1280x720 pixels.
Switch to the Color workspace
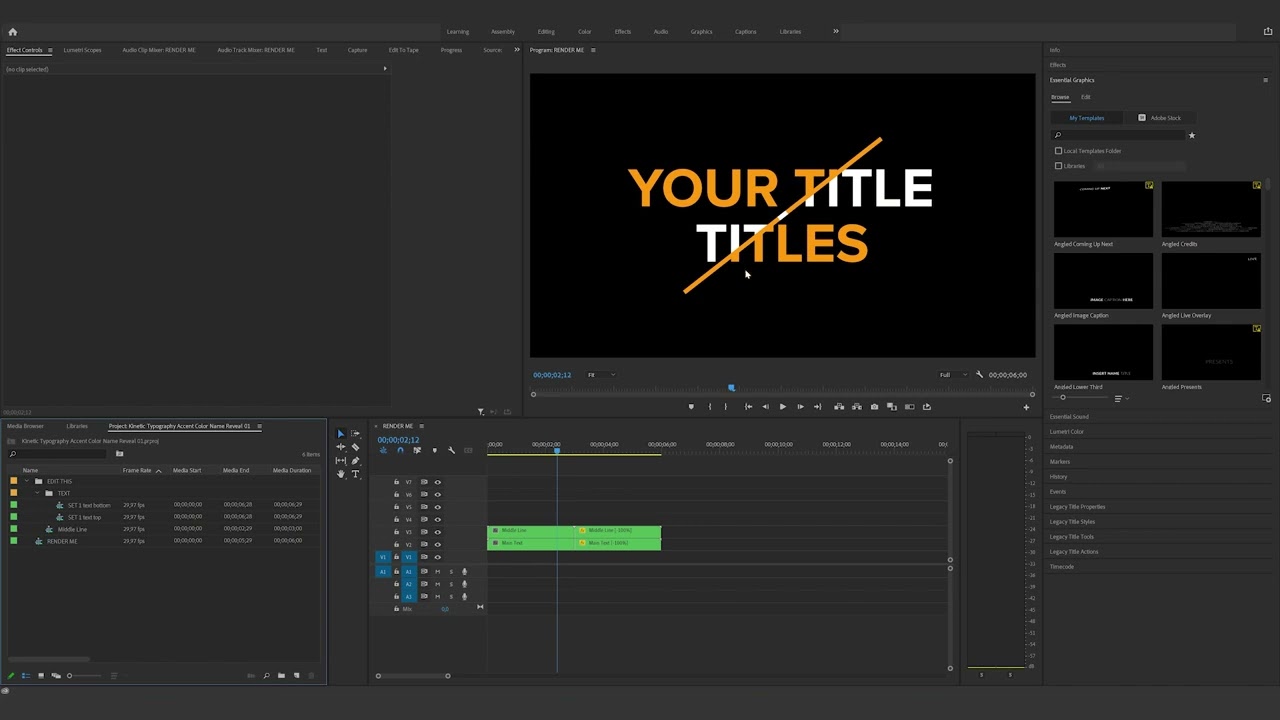[585, 32]
